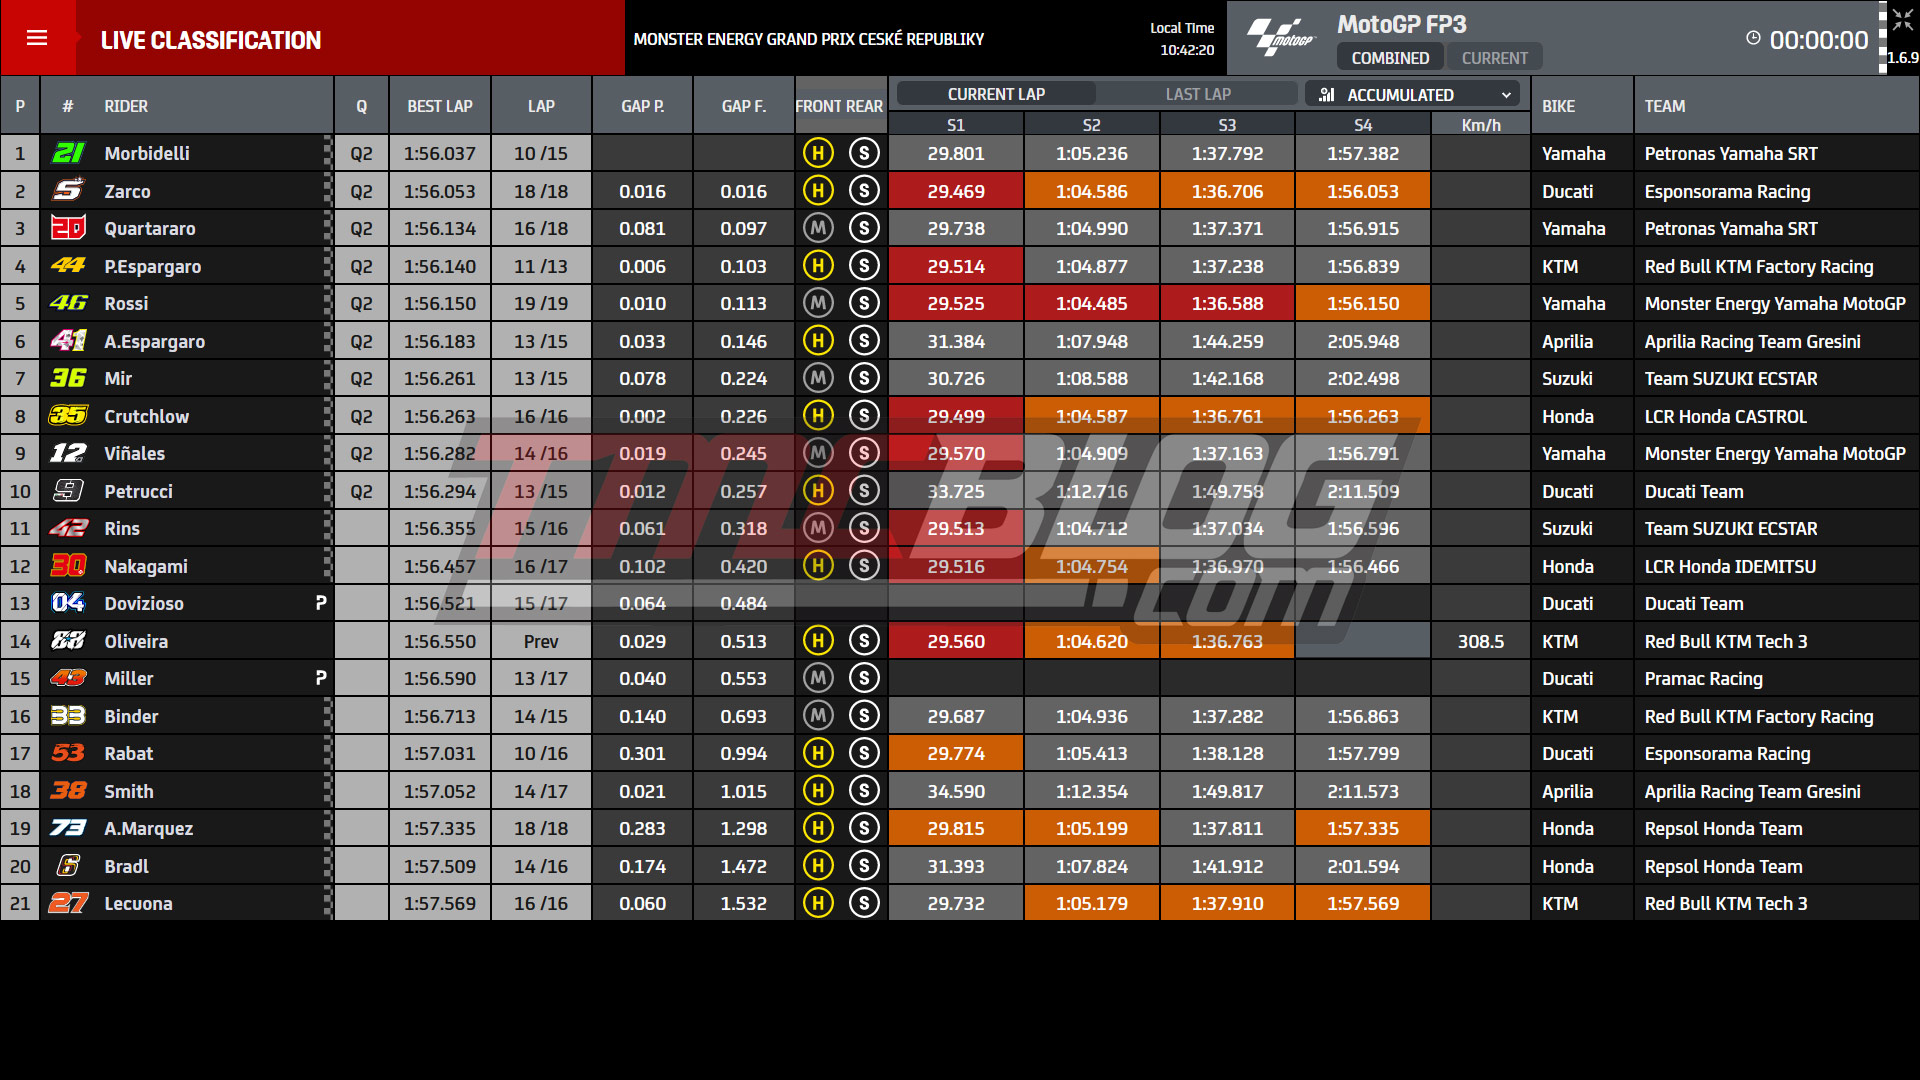Click Oliveira's number 88 badge

68,641
